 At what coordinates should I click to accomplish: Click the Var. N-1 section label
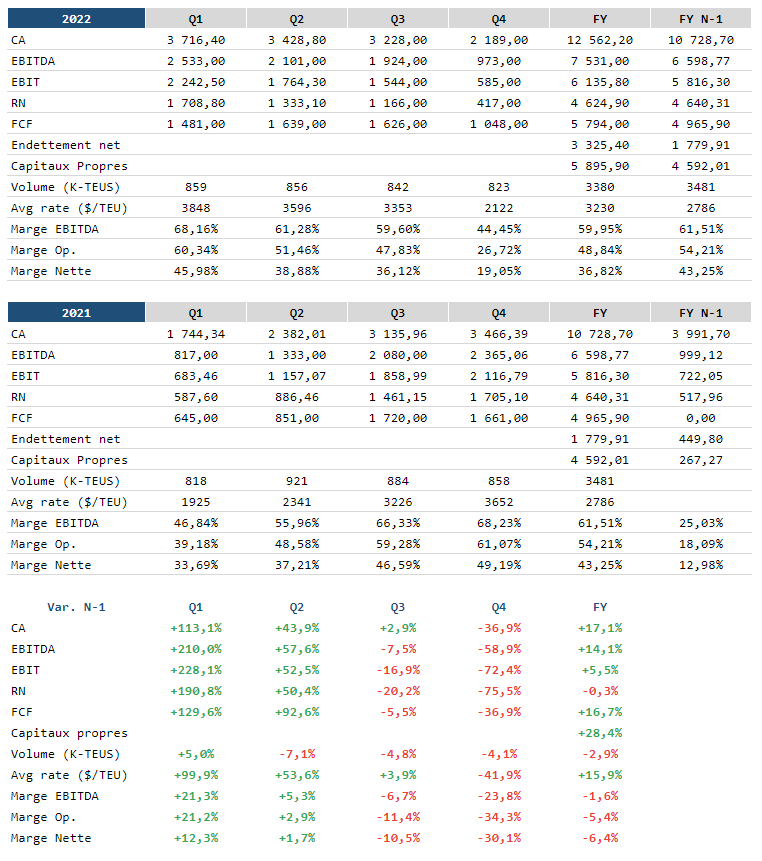tap(76, 607)
